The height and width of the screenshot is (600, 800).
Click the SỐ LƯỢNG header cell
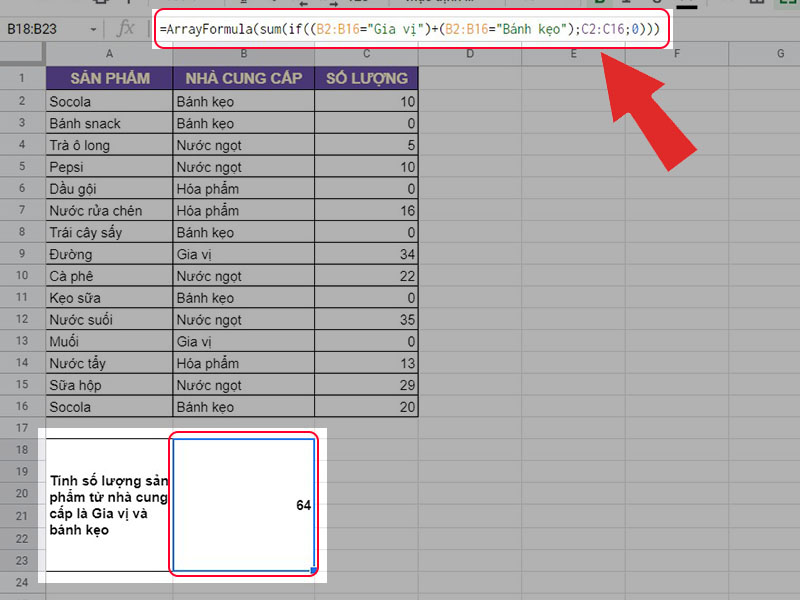click(x=366, y=78)
